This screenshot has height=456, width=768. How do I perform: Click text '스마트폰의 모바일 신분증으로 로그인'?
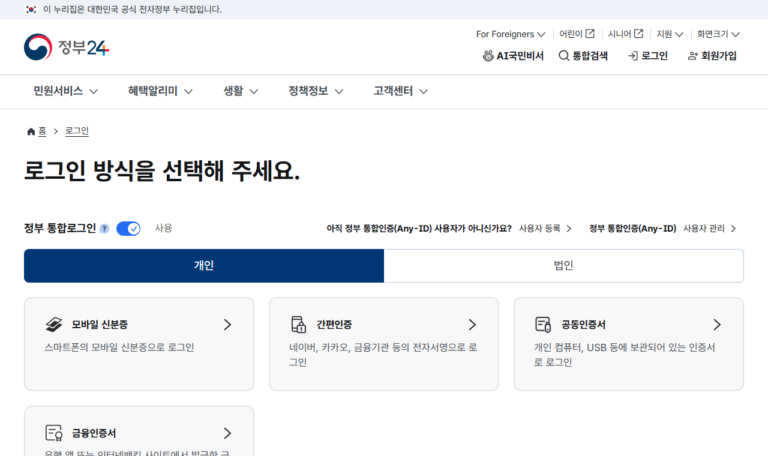[x=119, y=347]
